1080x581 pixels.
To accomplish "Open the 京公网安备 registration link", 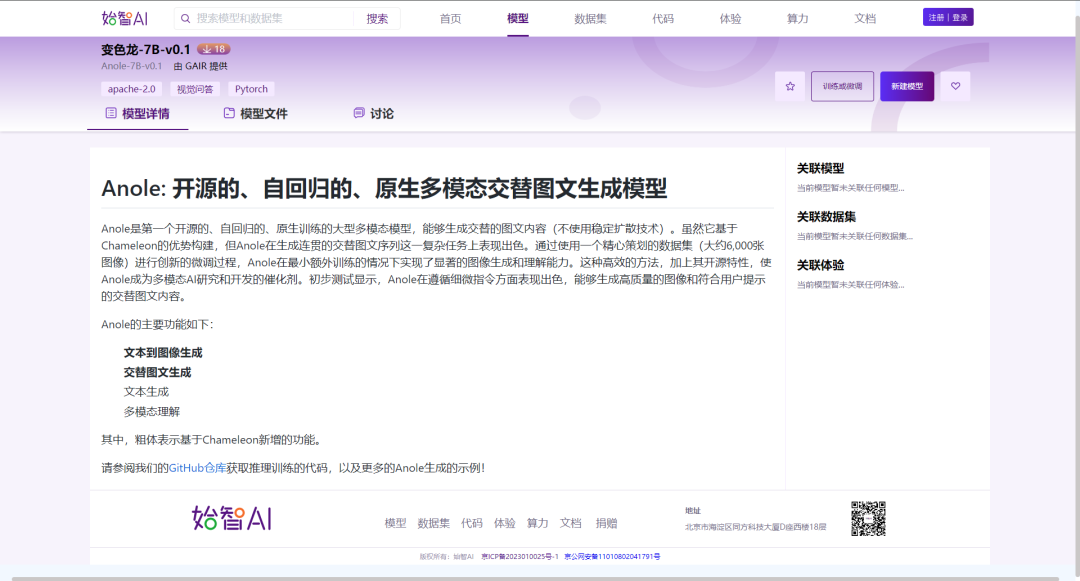I will click(x=612, y=556).
